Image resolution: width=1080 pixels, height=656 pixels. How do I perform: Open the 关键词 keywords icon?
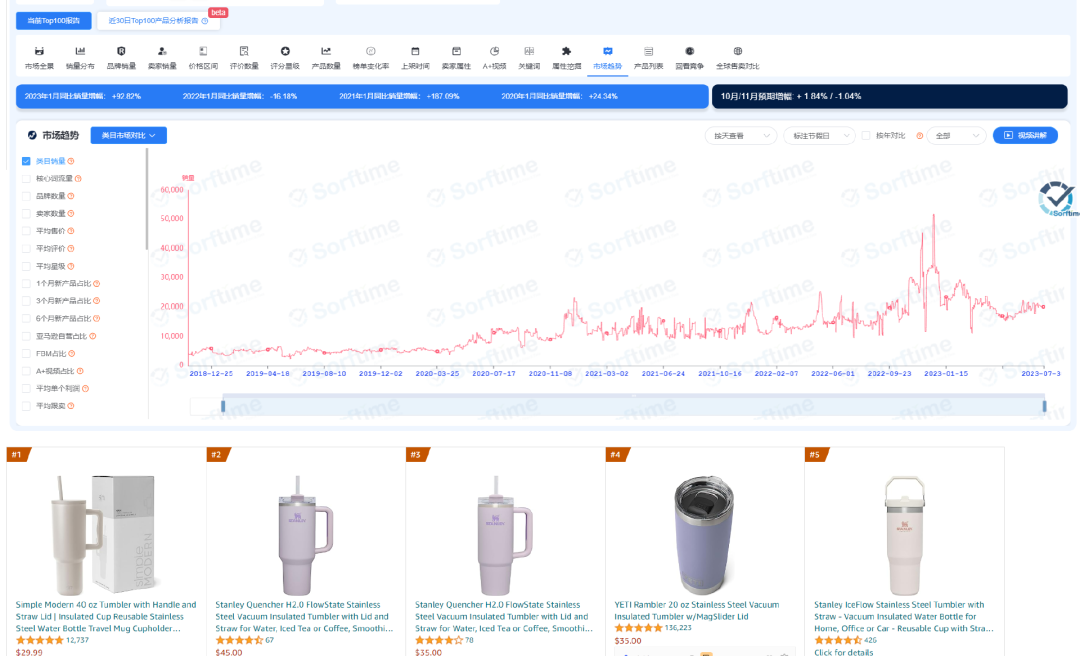pyautogui.click(x=529, y=51)
